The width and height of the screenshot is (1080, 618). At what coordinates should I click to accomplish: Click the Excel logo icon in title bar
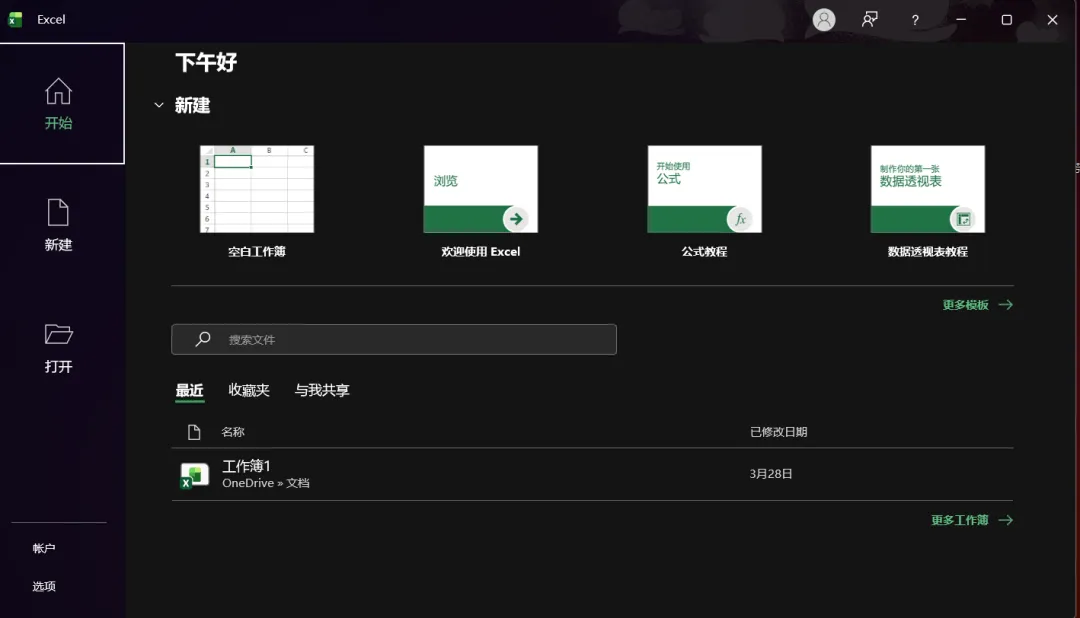click(x=15, y=19)
